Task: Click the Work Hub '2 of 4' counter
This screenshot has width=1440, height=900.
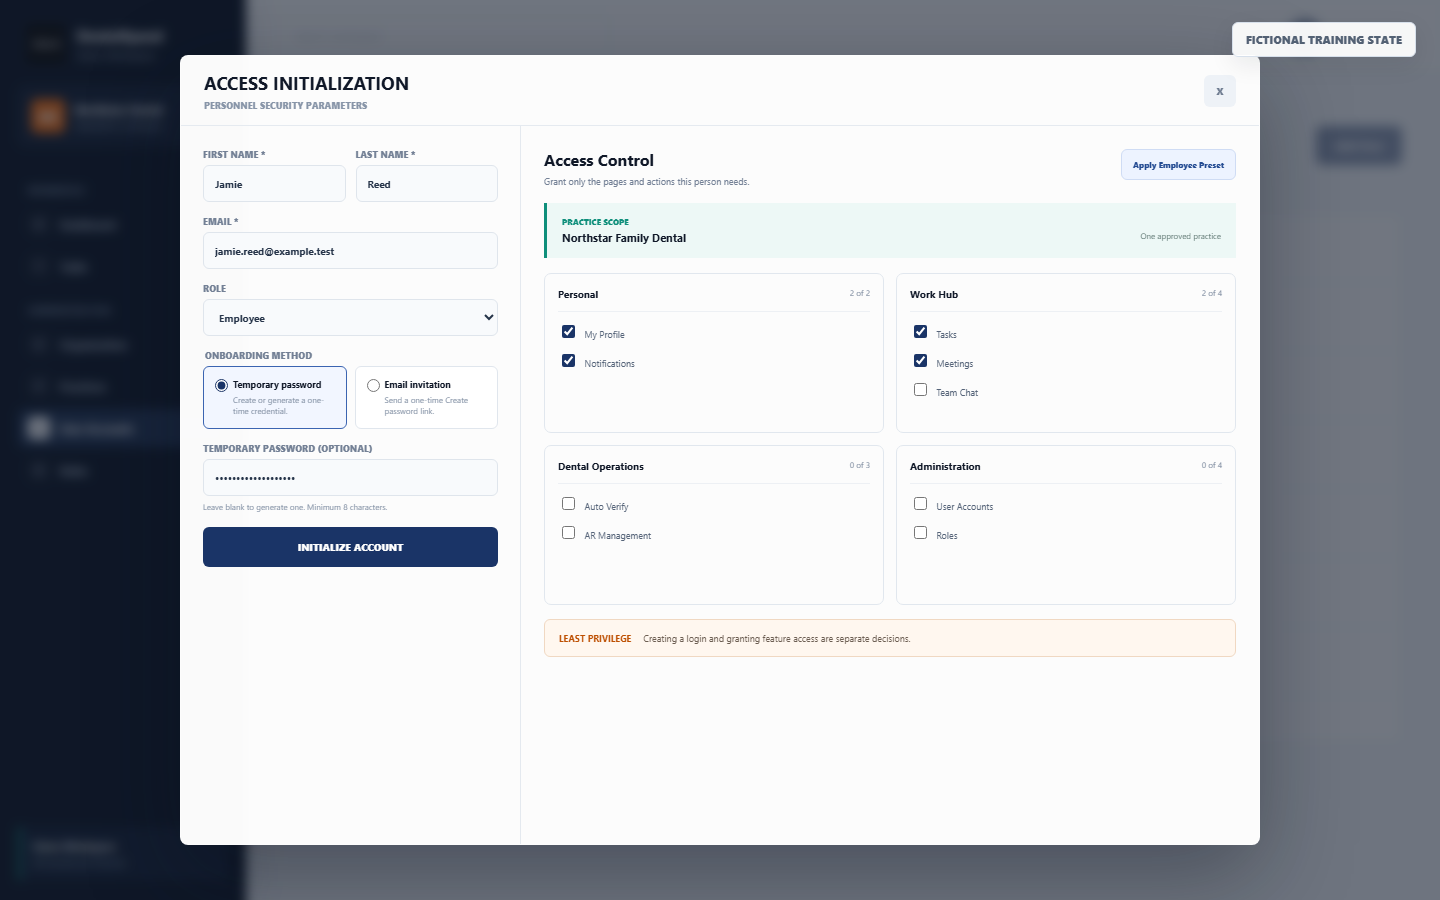Action: click(x=1212, y=294)
